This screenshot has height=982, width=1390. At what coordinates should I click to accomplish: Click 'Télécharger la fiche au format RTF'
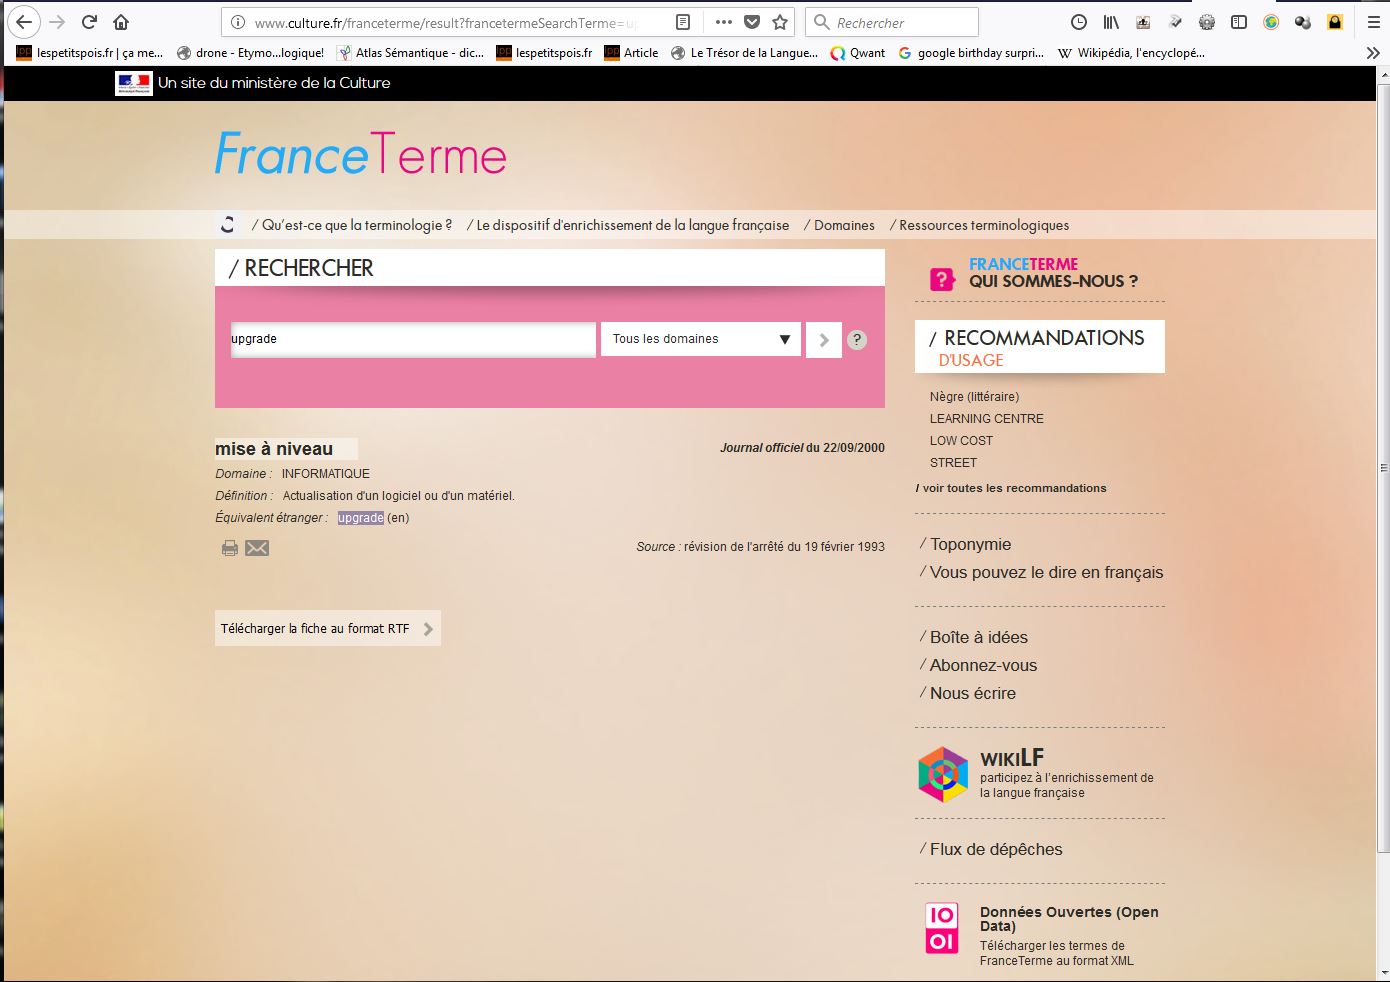(327, 628)
